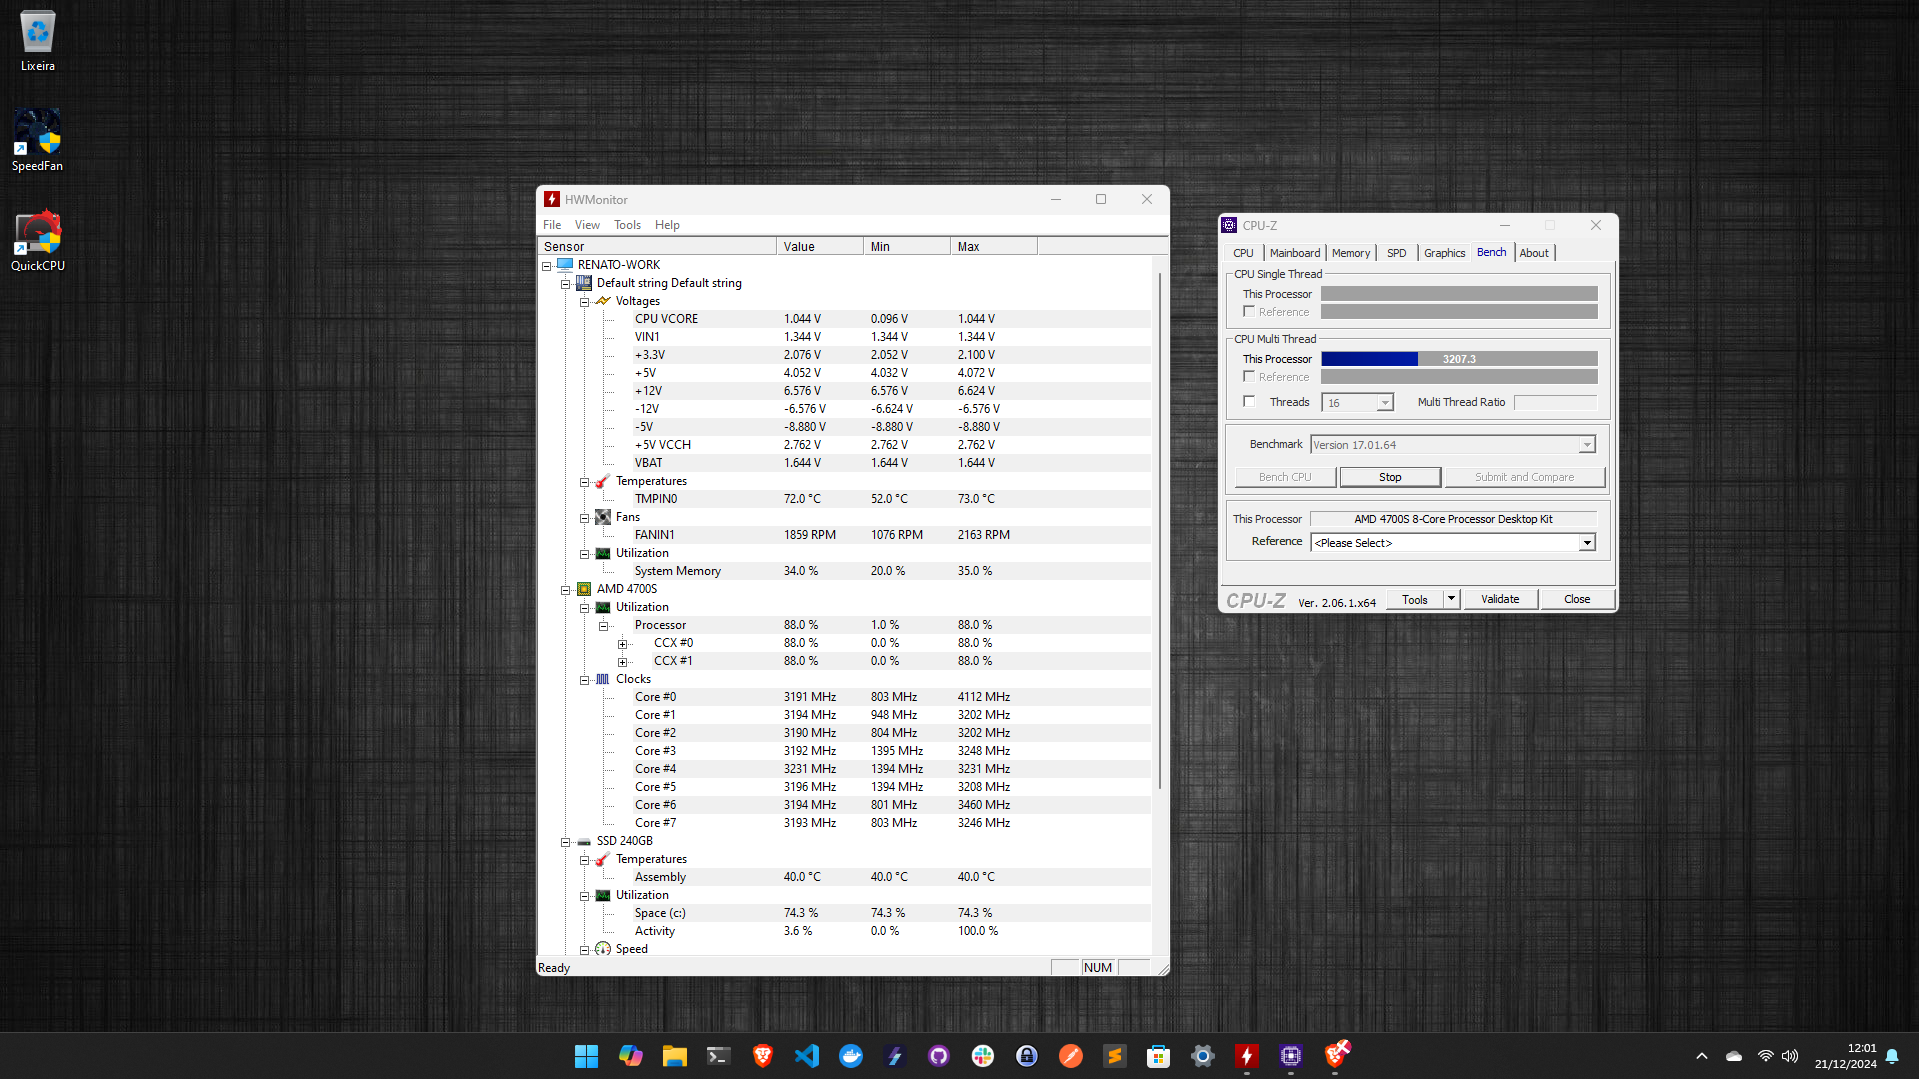The height and width of the screenshot is (1079, 1919).
Task: Open the Tools menu in HWMonitor
Action: 627,225
